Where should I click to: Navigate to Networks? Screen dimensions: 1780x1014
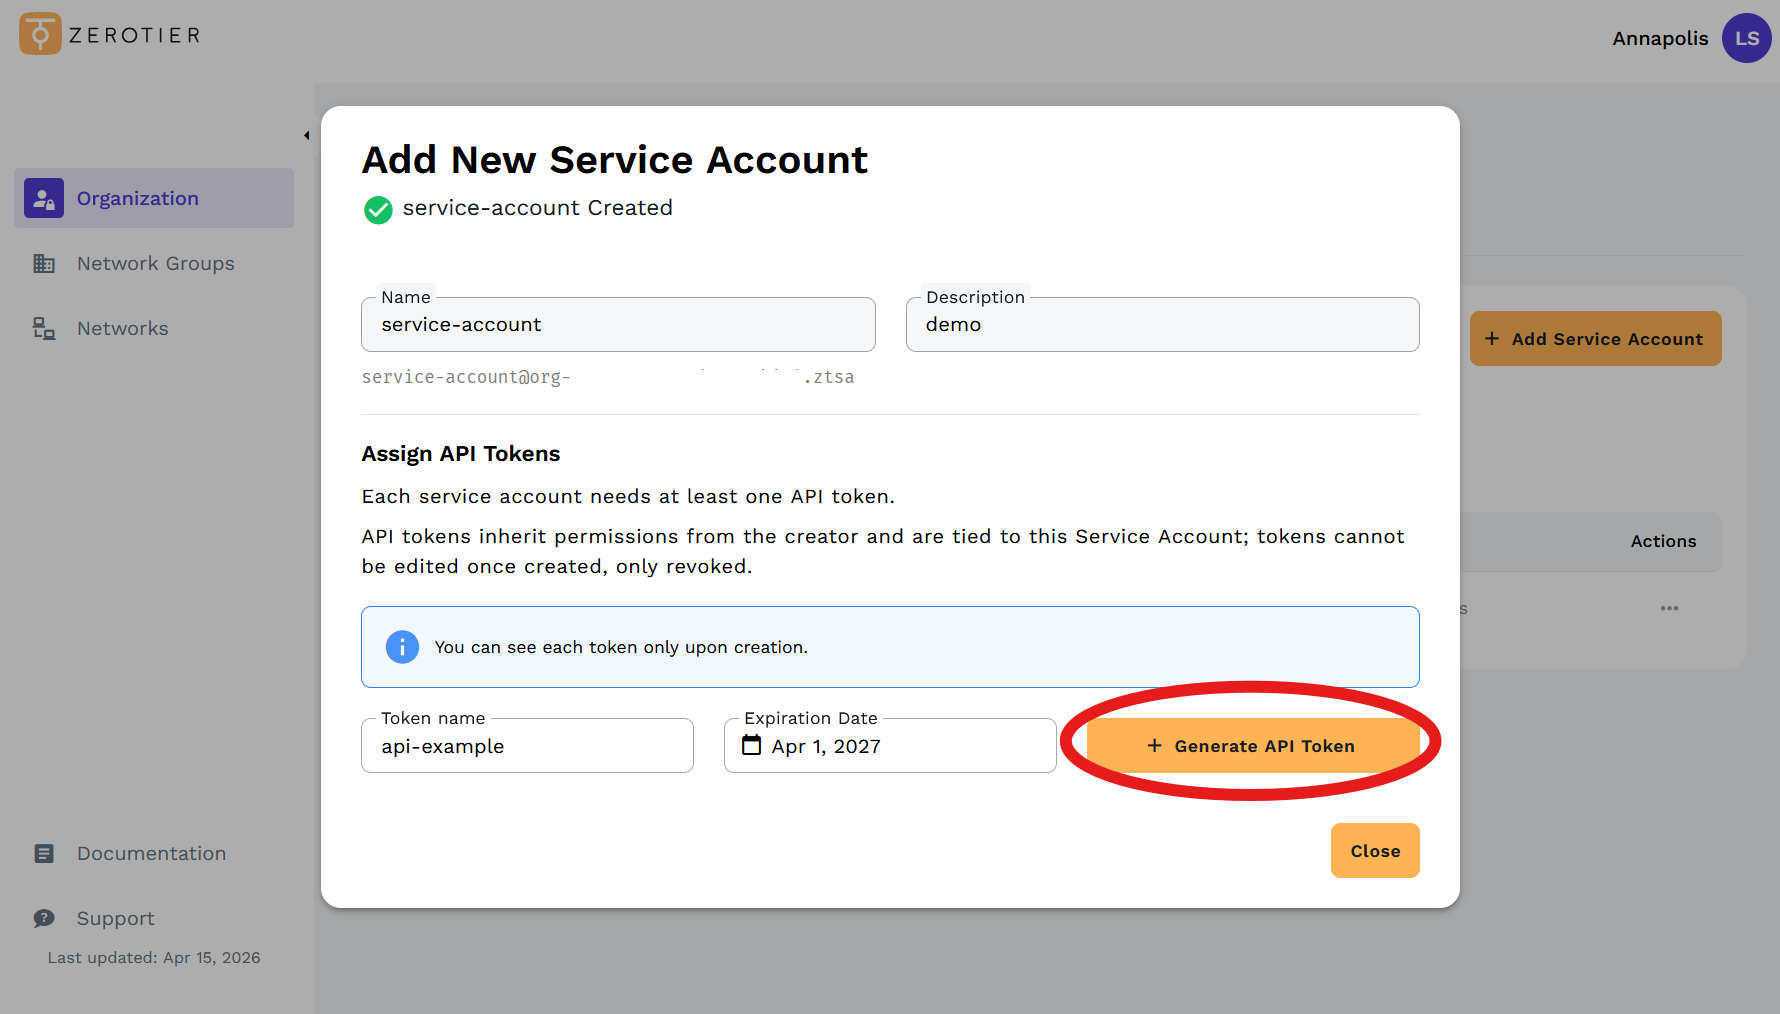tap(122, 328)
